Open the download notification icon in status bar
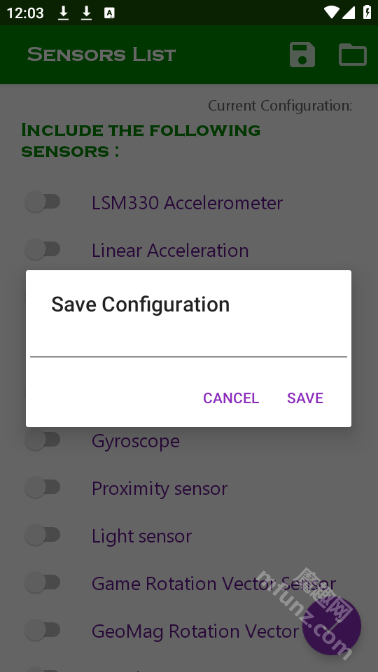 [x=63, y=13]
